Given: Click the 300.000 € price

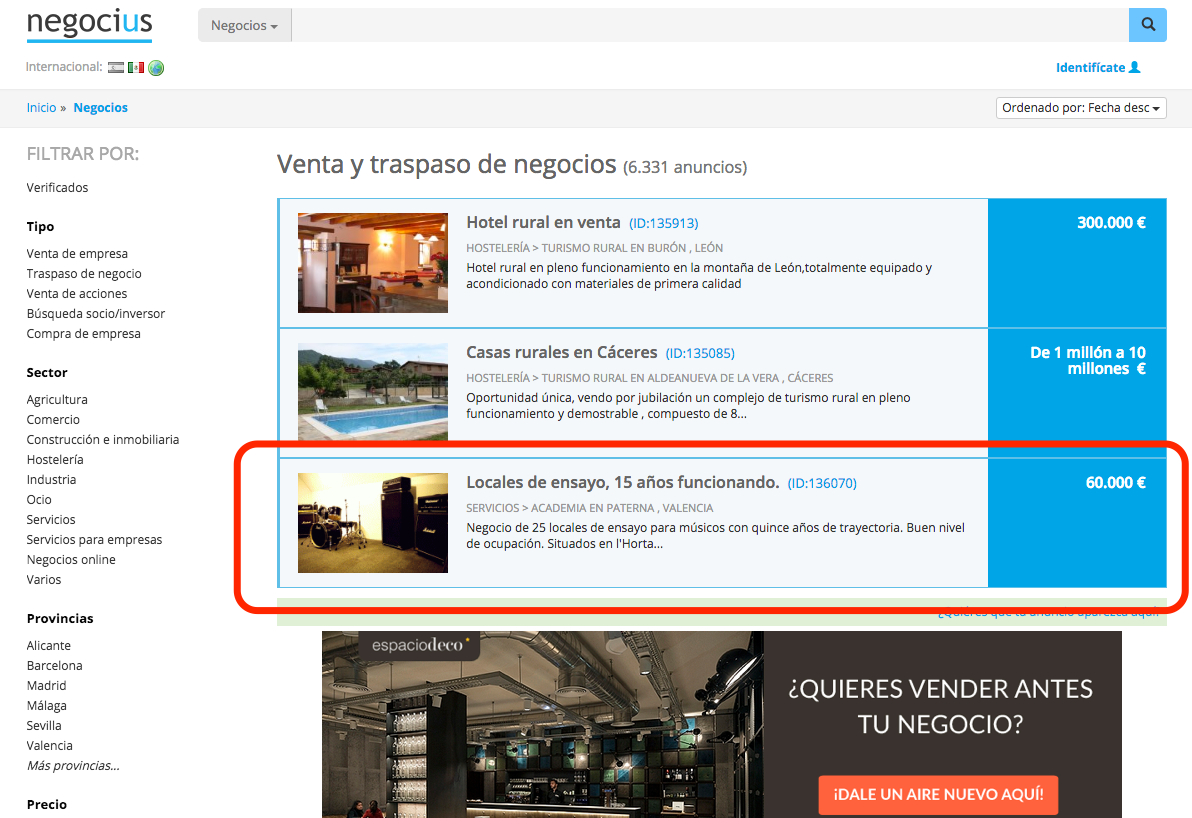Looking at the screenshot, I should (x=1111, y=223).
